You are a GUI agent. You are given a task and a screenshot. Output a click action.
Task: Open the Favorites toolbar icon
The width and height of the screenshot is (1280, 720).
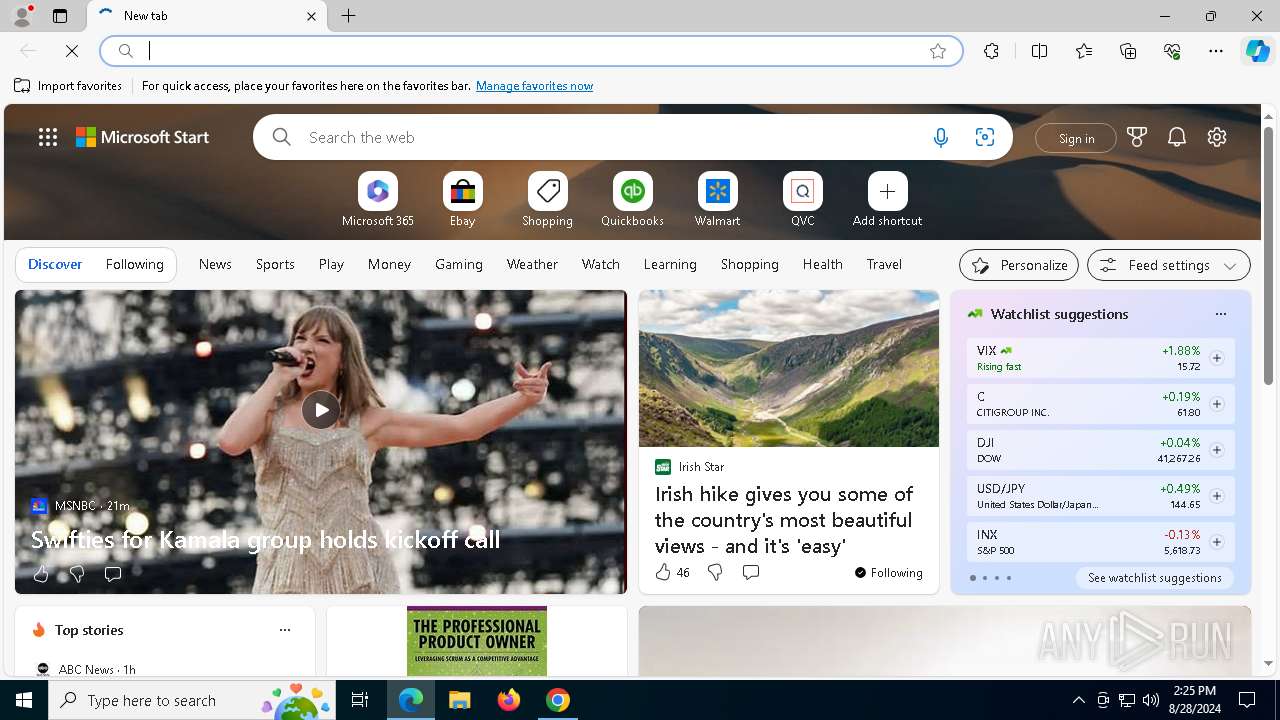[1084, 51]
